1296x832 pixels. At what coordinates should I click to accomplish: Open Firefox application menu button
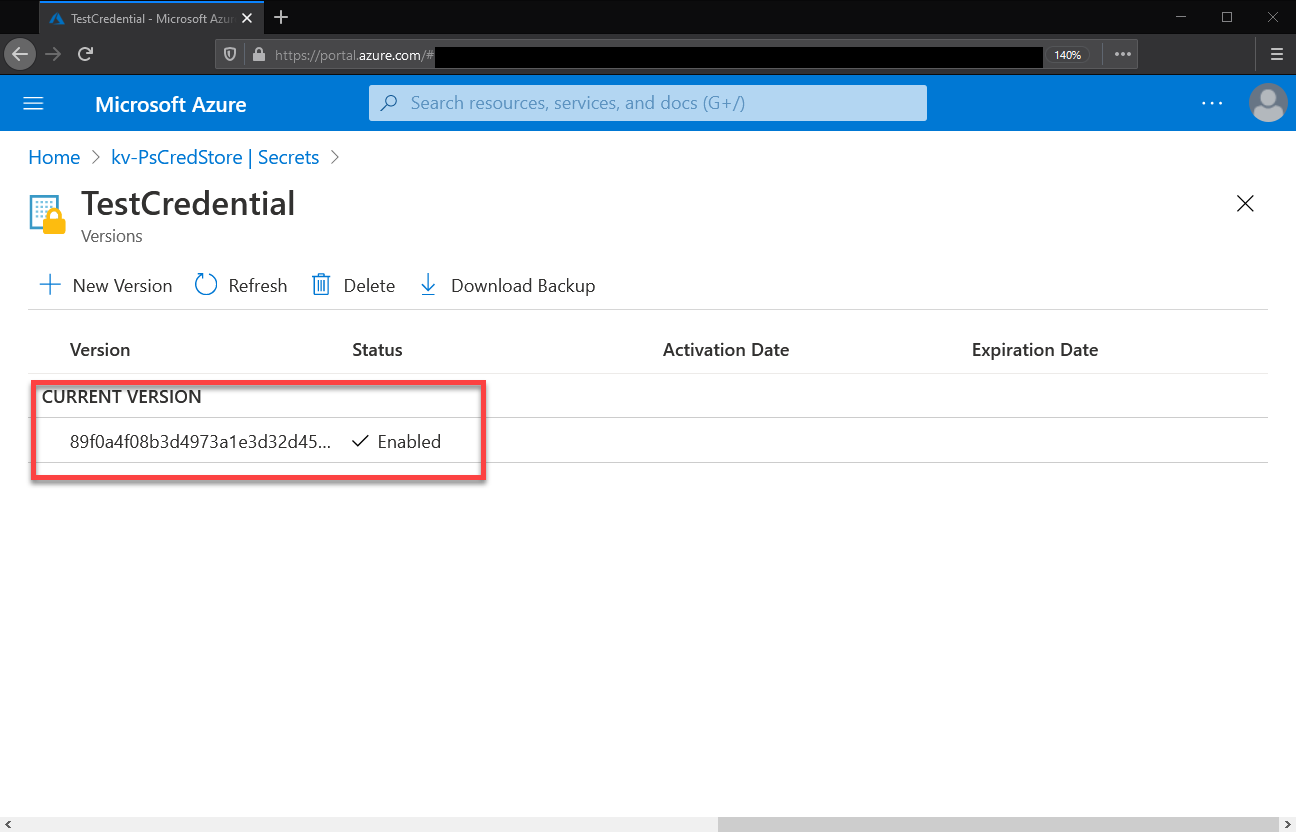1276,54
